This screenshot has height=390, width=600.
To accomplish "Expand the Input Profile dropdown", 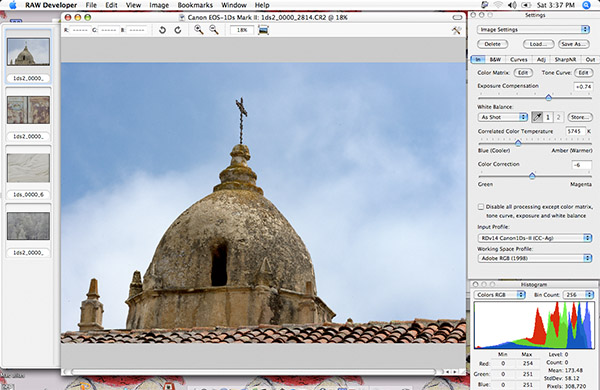I will point(535,238).
